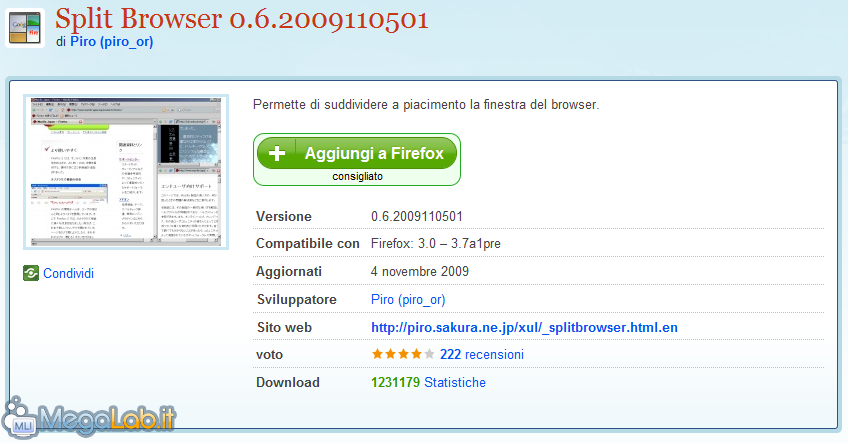Click the Split Browser add-on icon
The image size is (848, 443).
(x=25, y=28)
